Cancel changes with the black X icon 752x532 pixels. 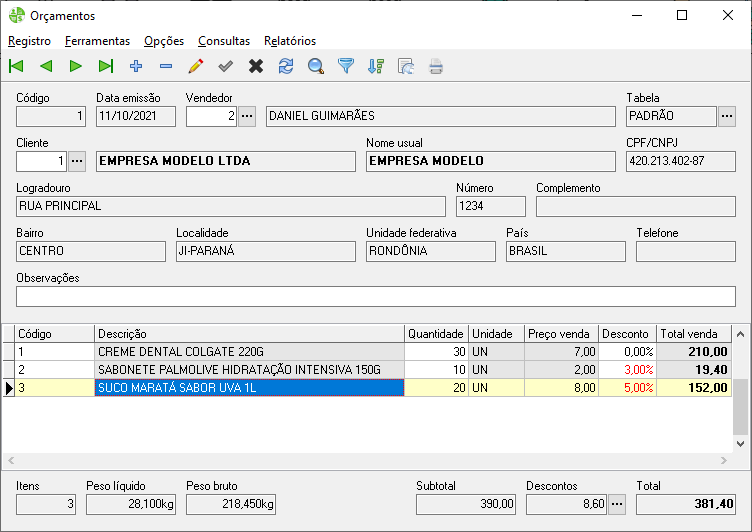point(256,67)
